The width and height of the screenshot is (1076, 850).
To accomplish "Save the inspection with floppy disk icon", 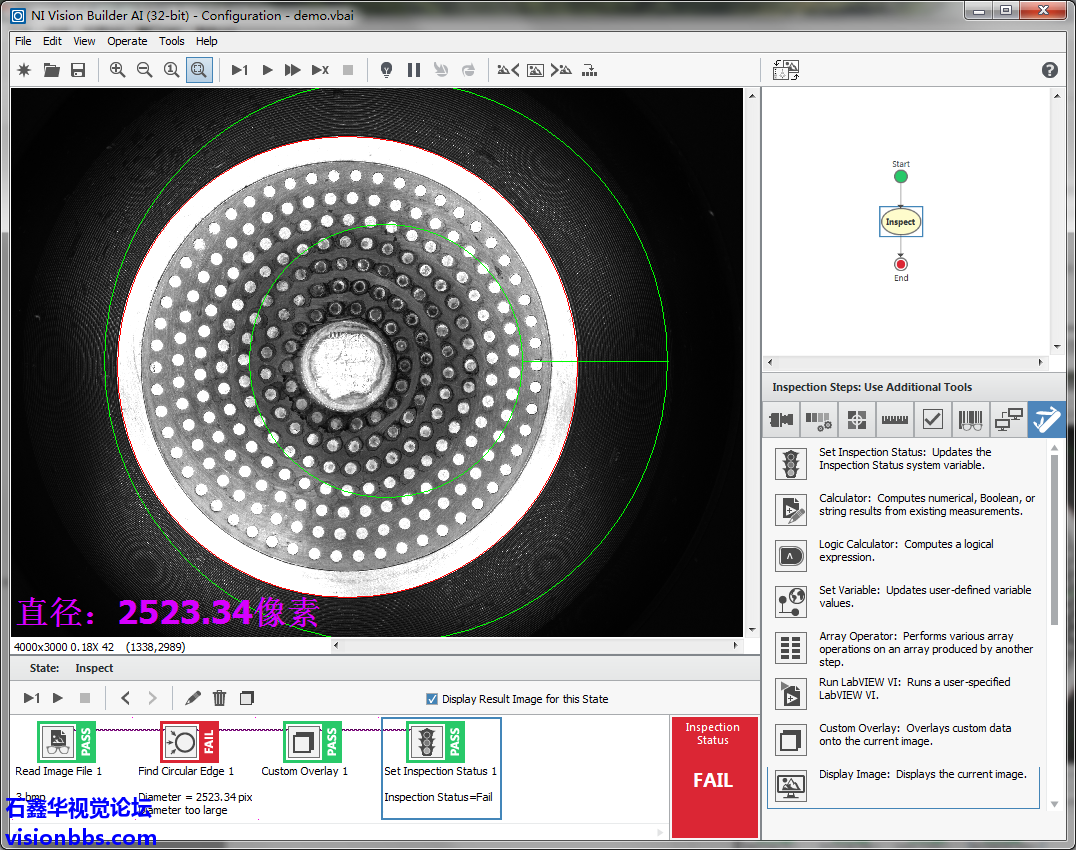I will pos(78,70).
